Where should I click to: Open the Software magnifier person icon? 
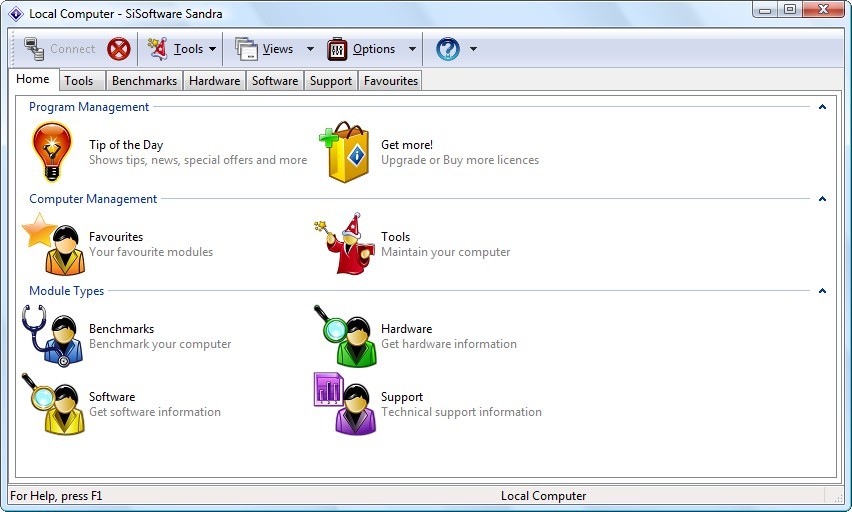click(53, 404)
